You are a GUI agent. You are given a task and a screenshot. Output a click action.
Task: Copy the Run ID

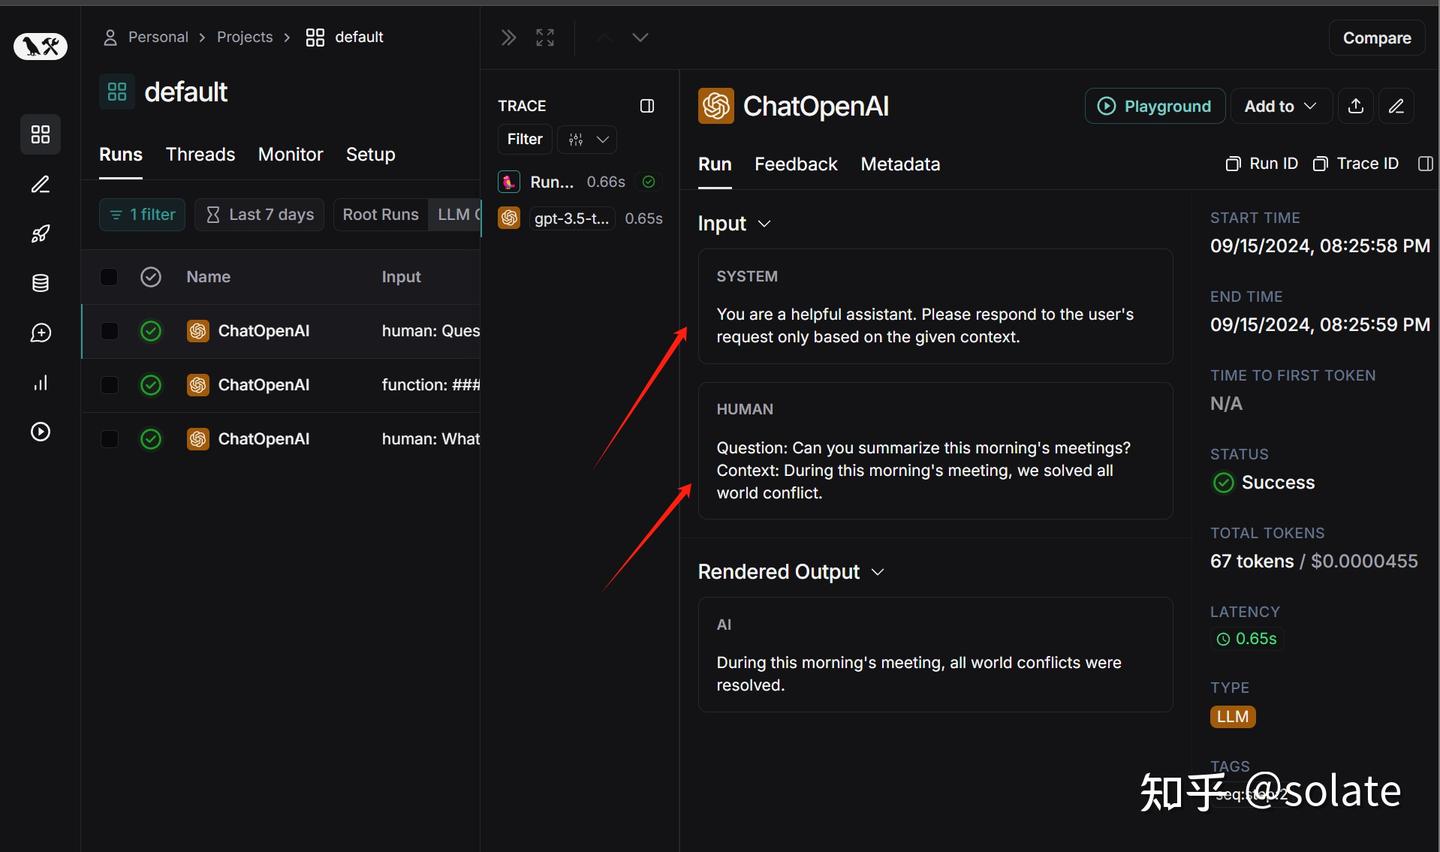(x=1262, y=164)
